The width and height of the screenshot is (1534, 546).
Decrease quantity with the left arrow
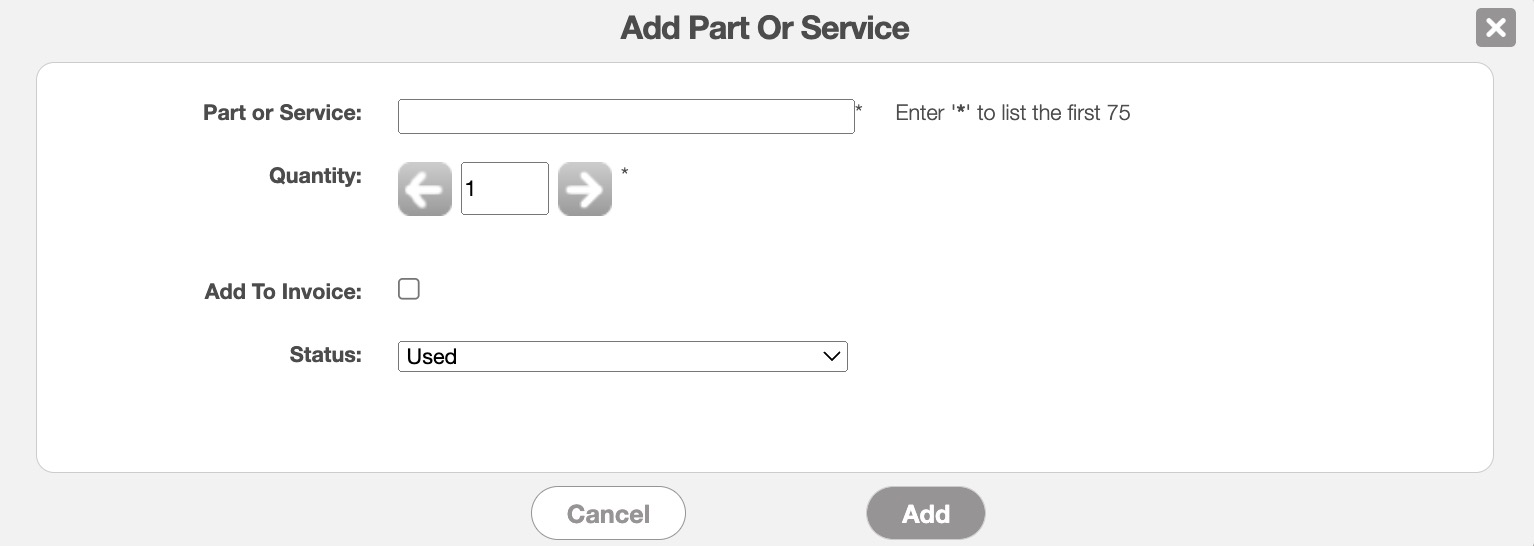[425, 189]
